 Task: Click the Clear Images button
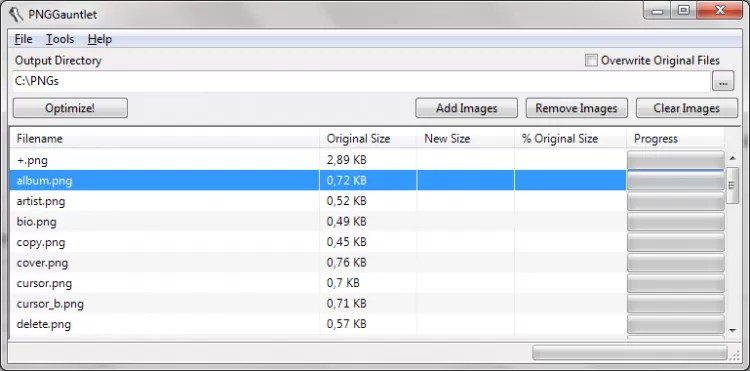tap(686, 108)
